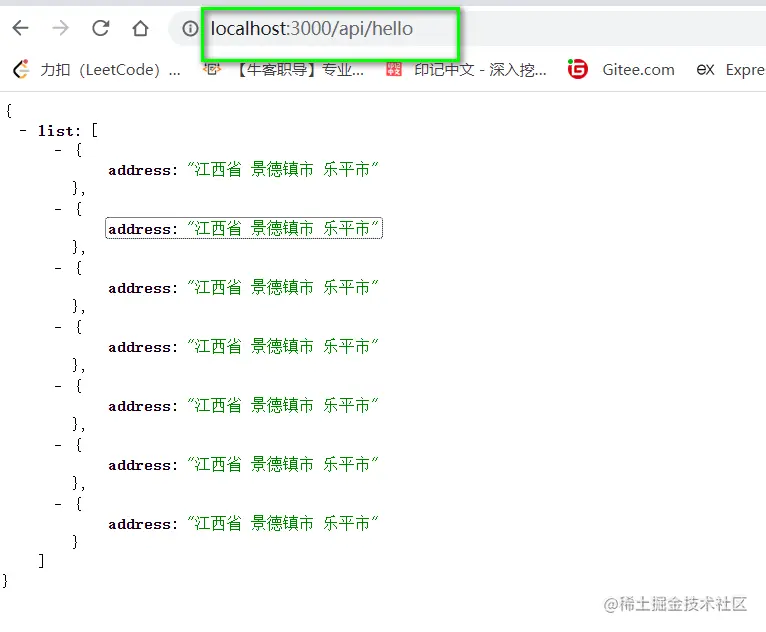This screenshot has height=632, width=766.
Task: Collapse the sixth list object
Action: (x=58, y=445)
